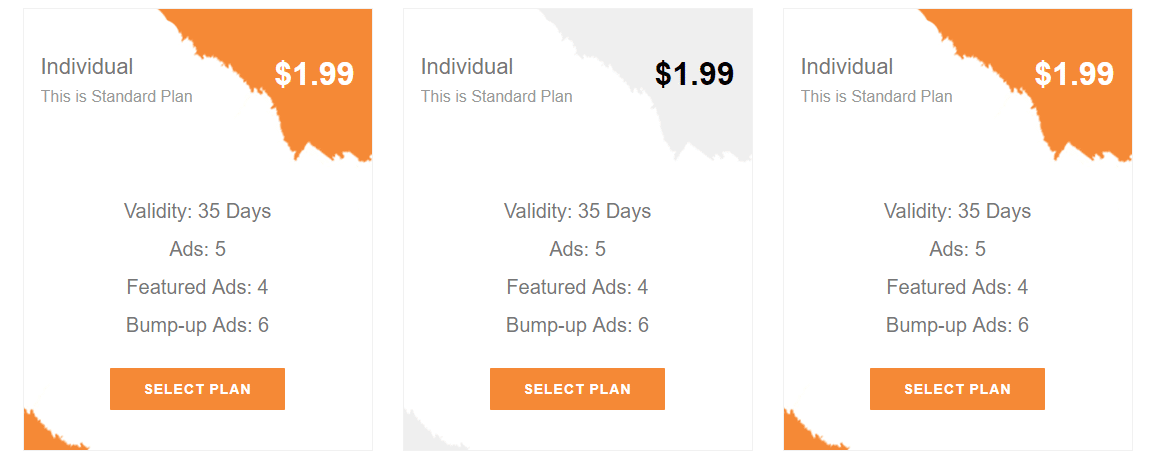Image resolution: width=1155 pixels, height=475 pixels.
Task: Click 'Validity: 35 Days' in left card
Action: (197, 211)
